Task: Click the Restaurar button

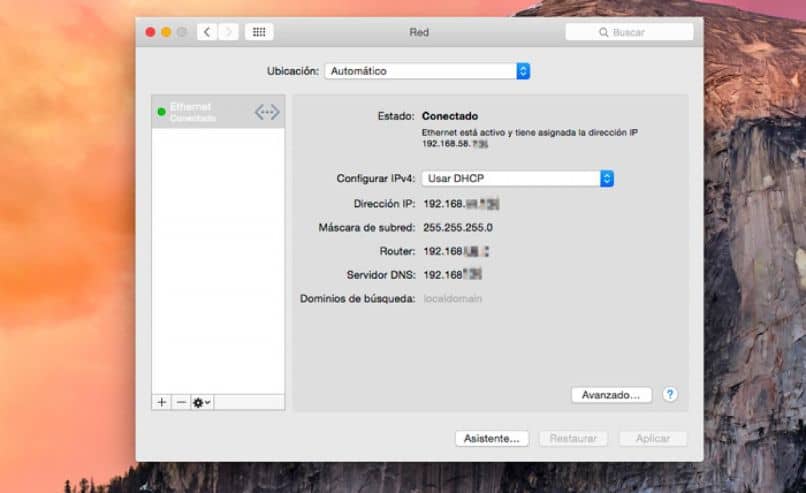Action: click(573, 439)
